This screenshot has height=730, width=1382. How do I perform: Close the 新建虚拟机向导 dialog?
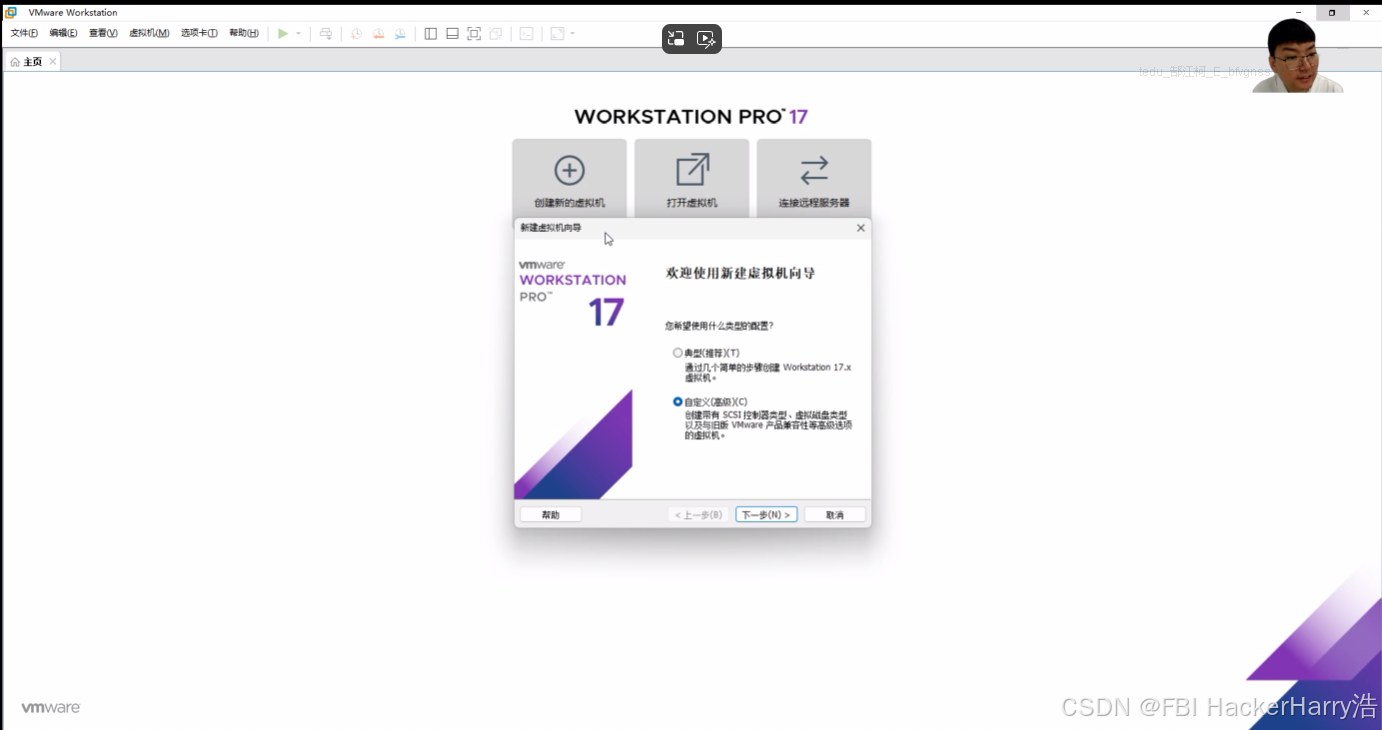pyautogui.click(x=861, y=228)
